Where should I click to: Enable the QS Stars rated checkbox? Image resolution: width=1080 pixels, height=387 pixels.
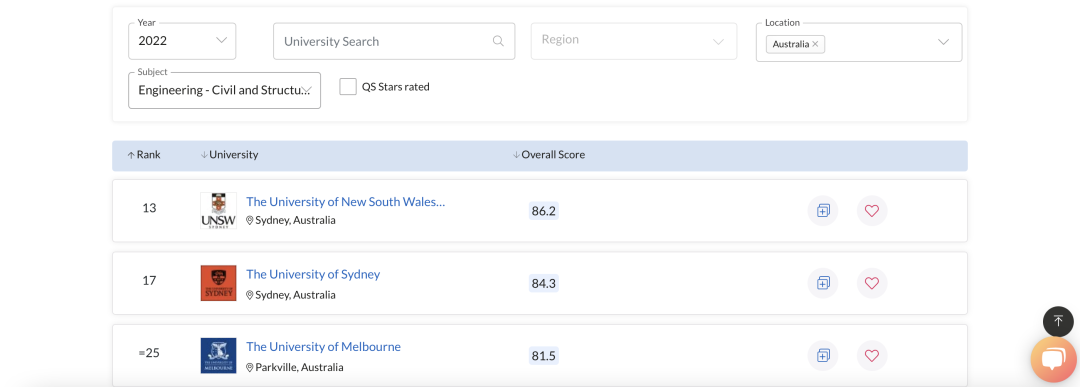tap(348, 87)
